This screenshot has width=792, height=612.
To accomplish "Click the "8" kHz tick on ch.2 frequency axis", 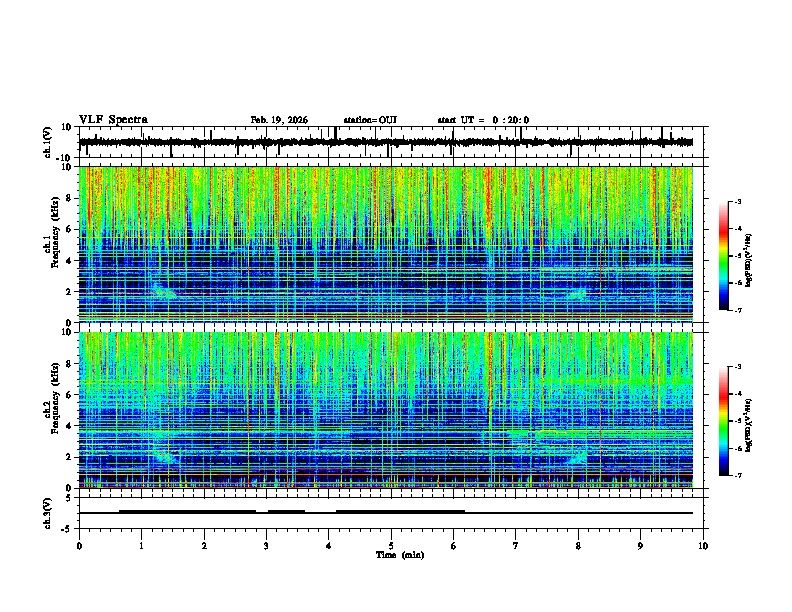I will point(69,364).
